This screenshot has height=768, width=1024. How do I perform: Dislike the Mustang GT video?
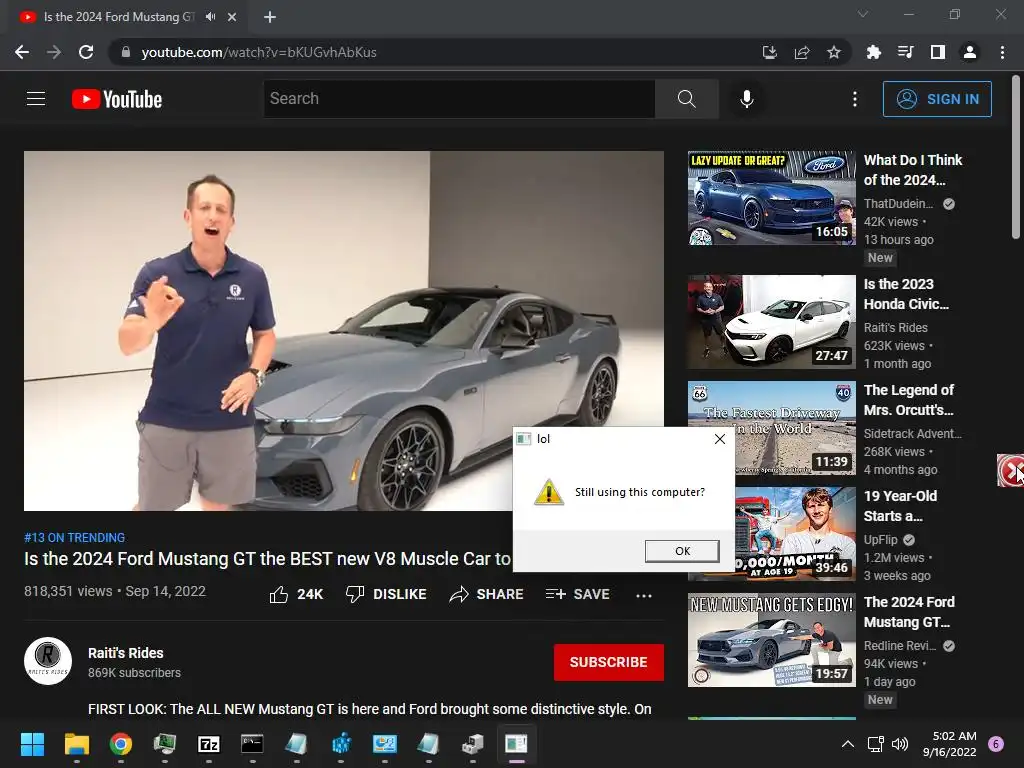(x=386, y=594)
